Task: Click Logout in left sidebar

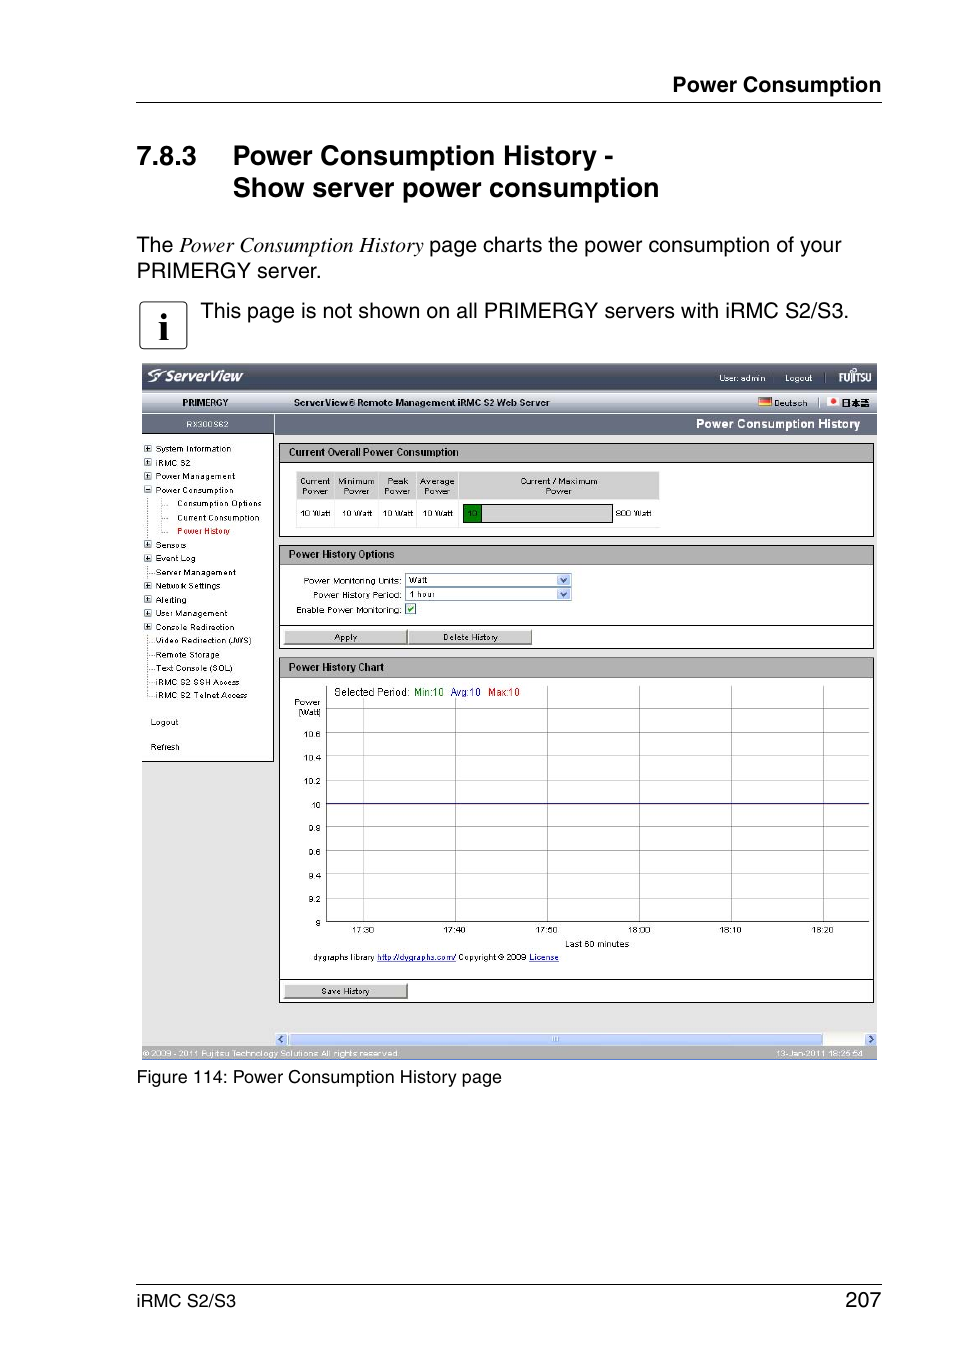Action: pos(164,722)
